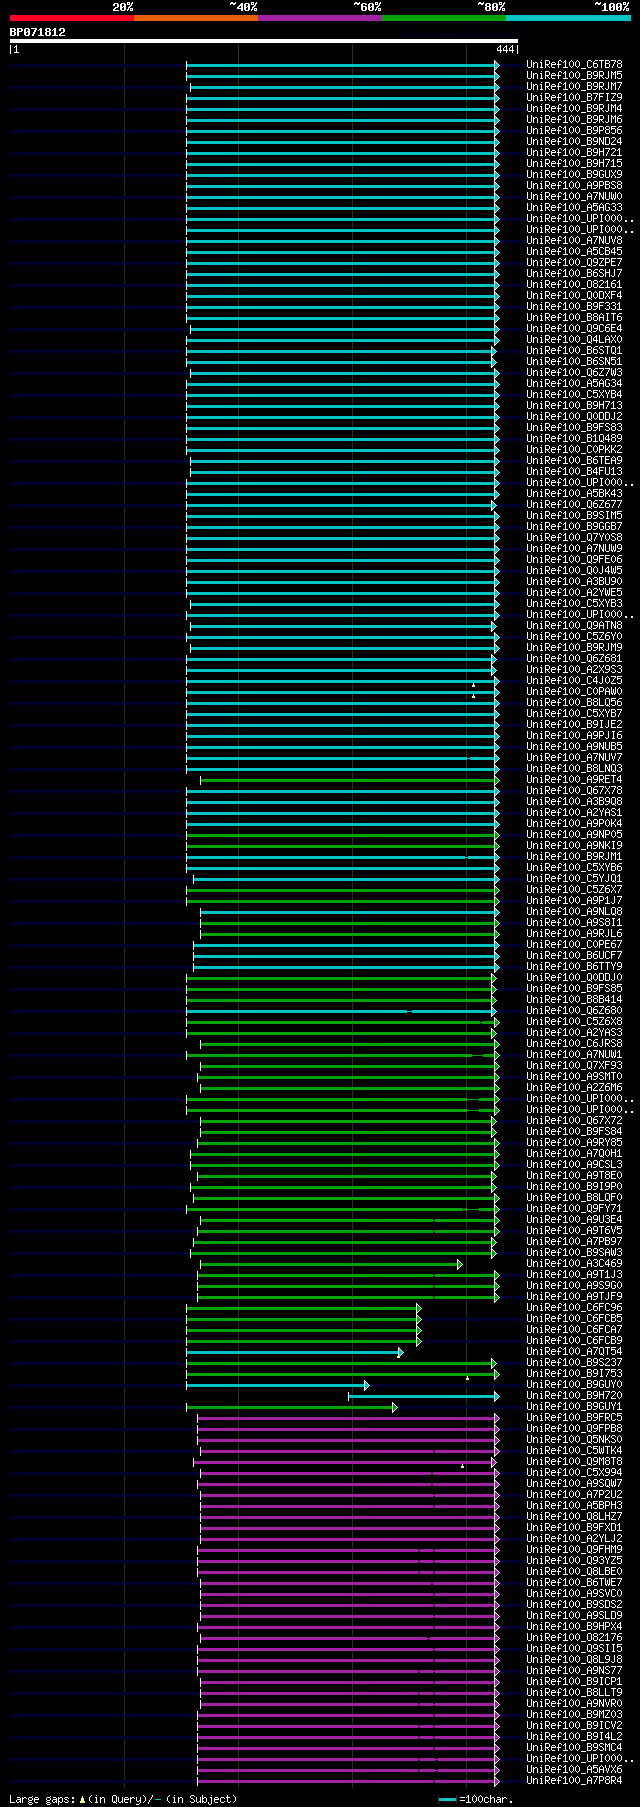The height and width of the screenshot is (1807, 640).
Task: Select hit UniRef100_B9GUY0
Action: click(574, 1385)
